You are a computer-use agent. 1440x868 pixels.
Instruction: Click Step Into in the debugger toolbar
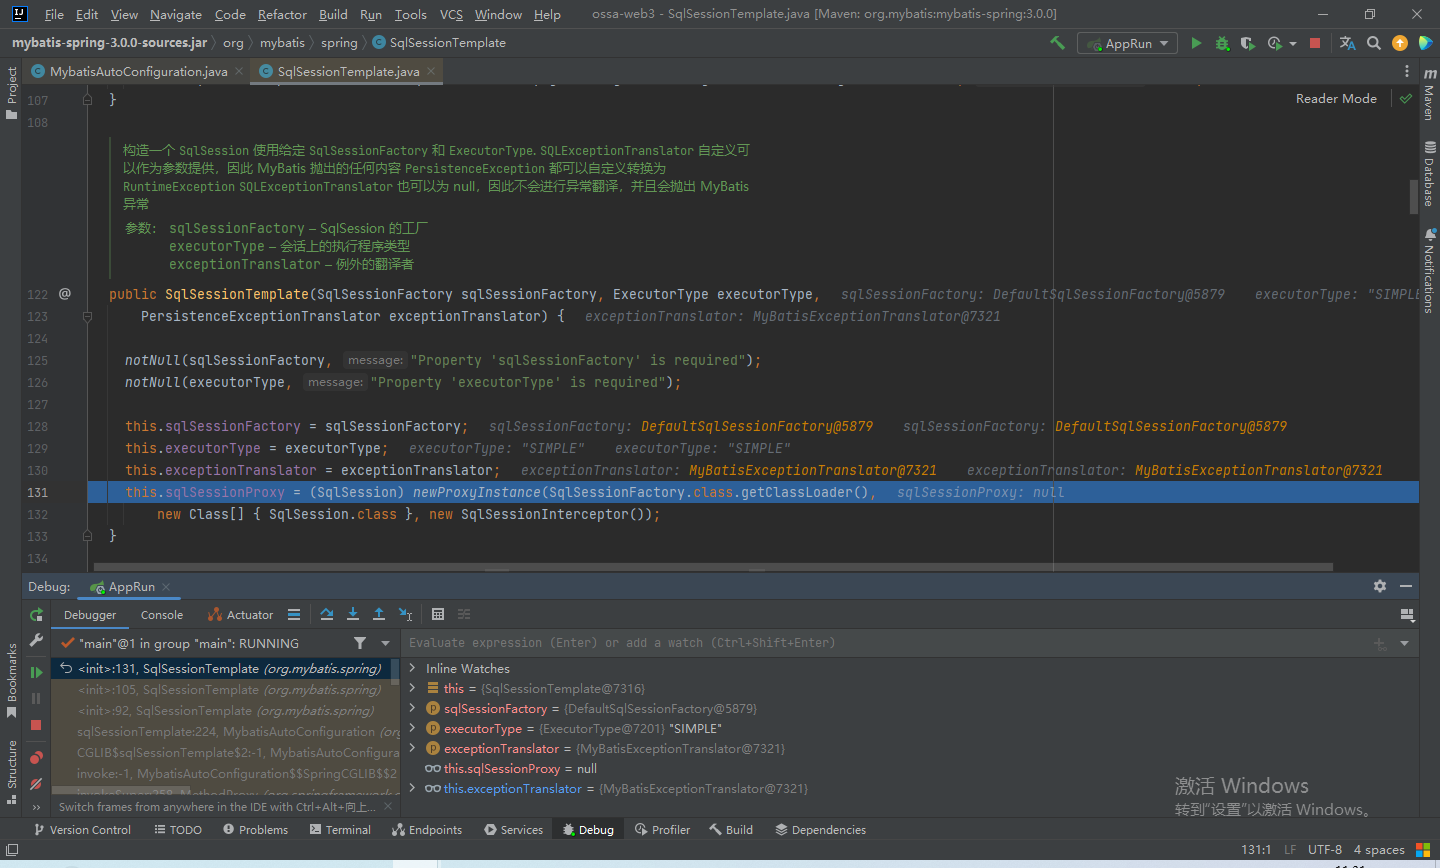click(353, 614)
